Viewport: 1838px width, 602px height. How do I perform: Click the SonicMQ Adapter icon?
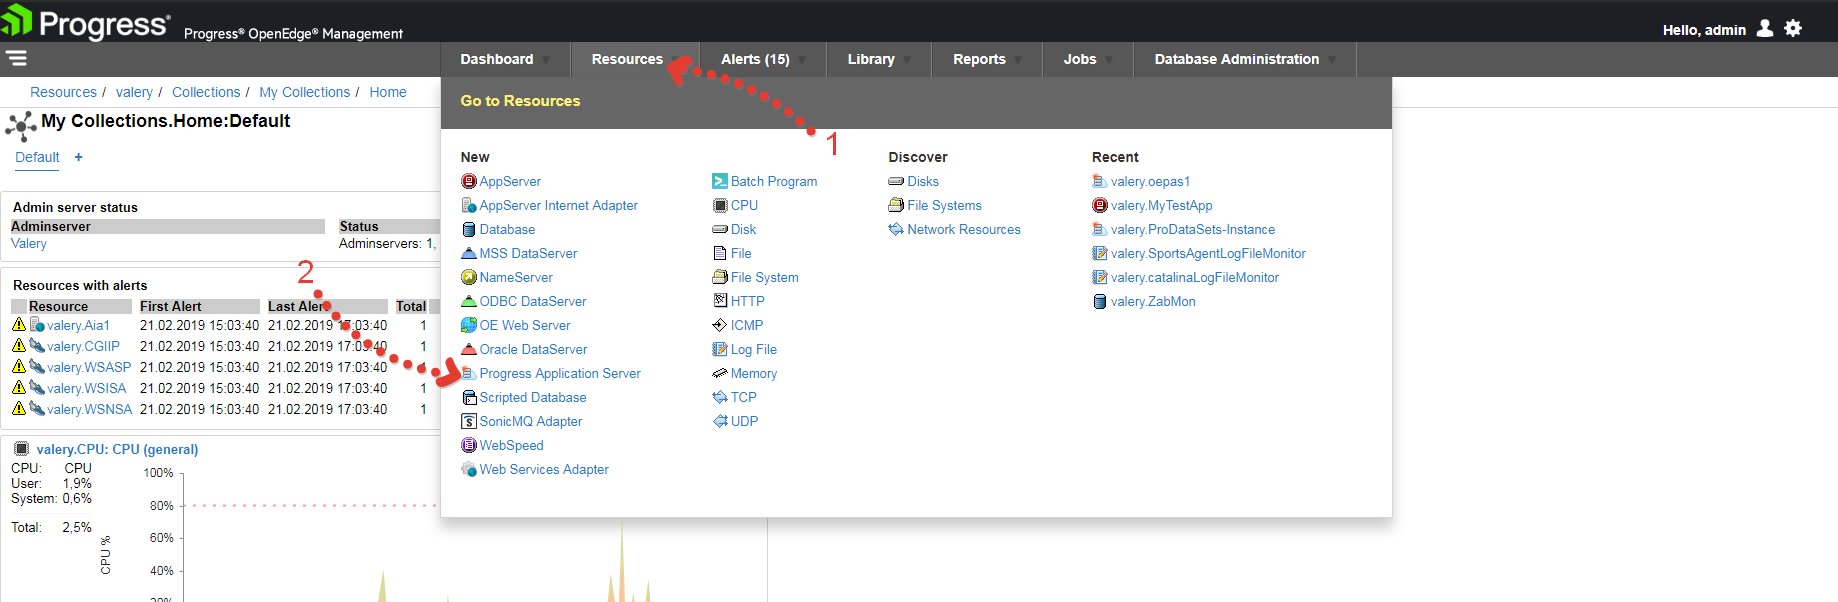click(468, 421)
